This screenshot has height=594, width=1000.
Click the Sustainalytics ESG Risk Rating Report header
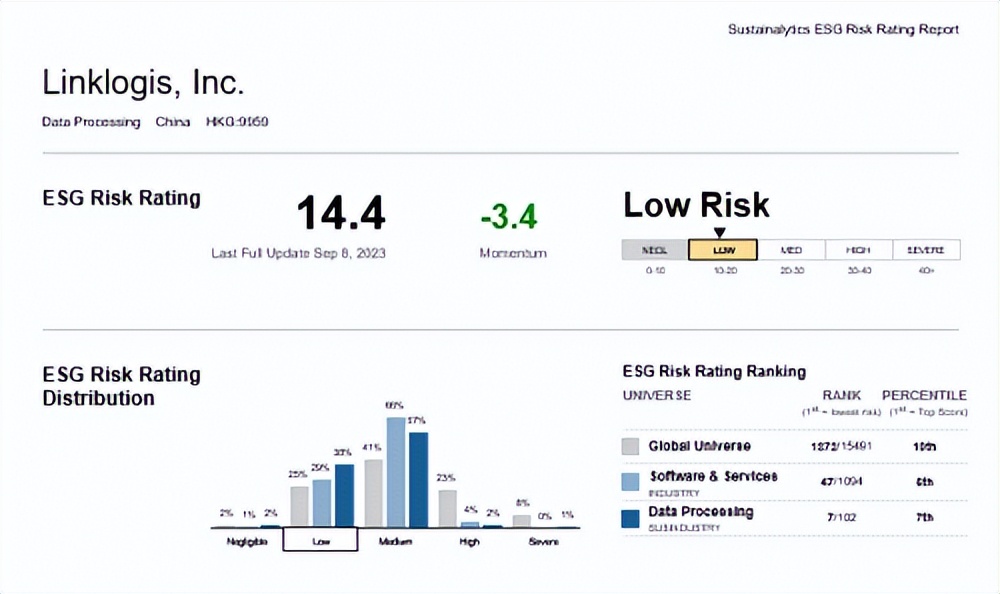click(843, 29)
